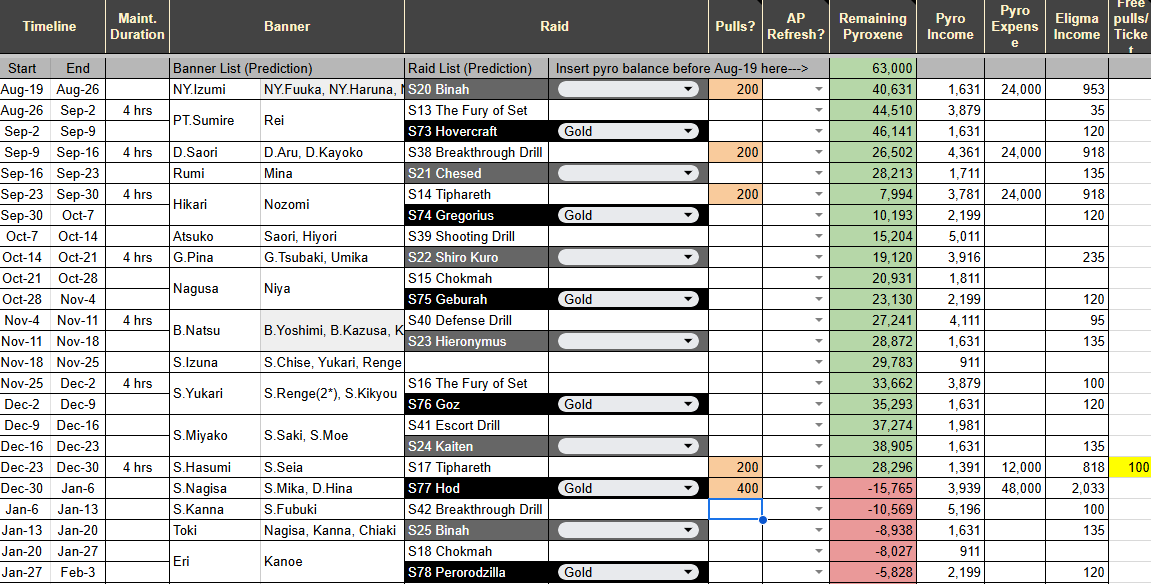Screen dimensions: 1151x584
Task: Open the AP Refresh arrow for S14 Tiphareth
Action: (x=818, y=194)
